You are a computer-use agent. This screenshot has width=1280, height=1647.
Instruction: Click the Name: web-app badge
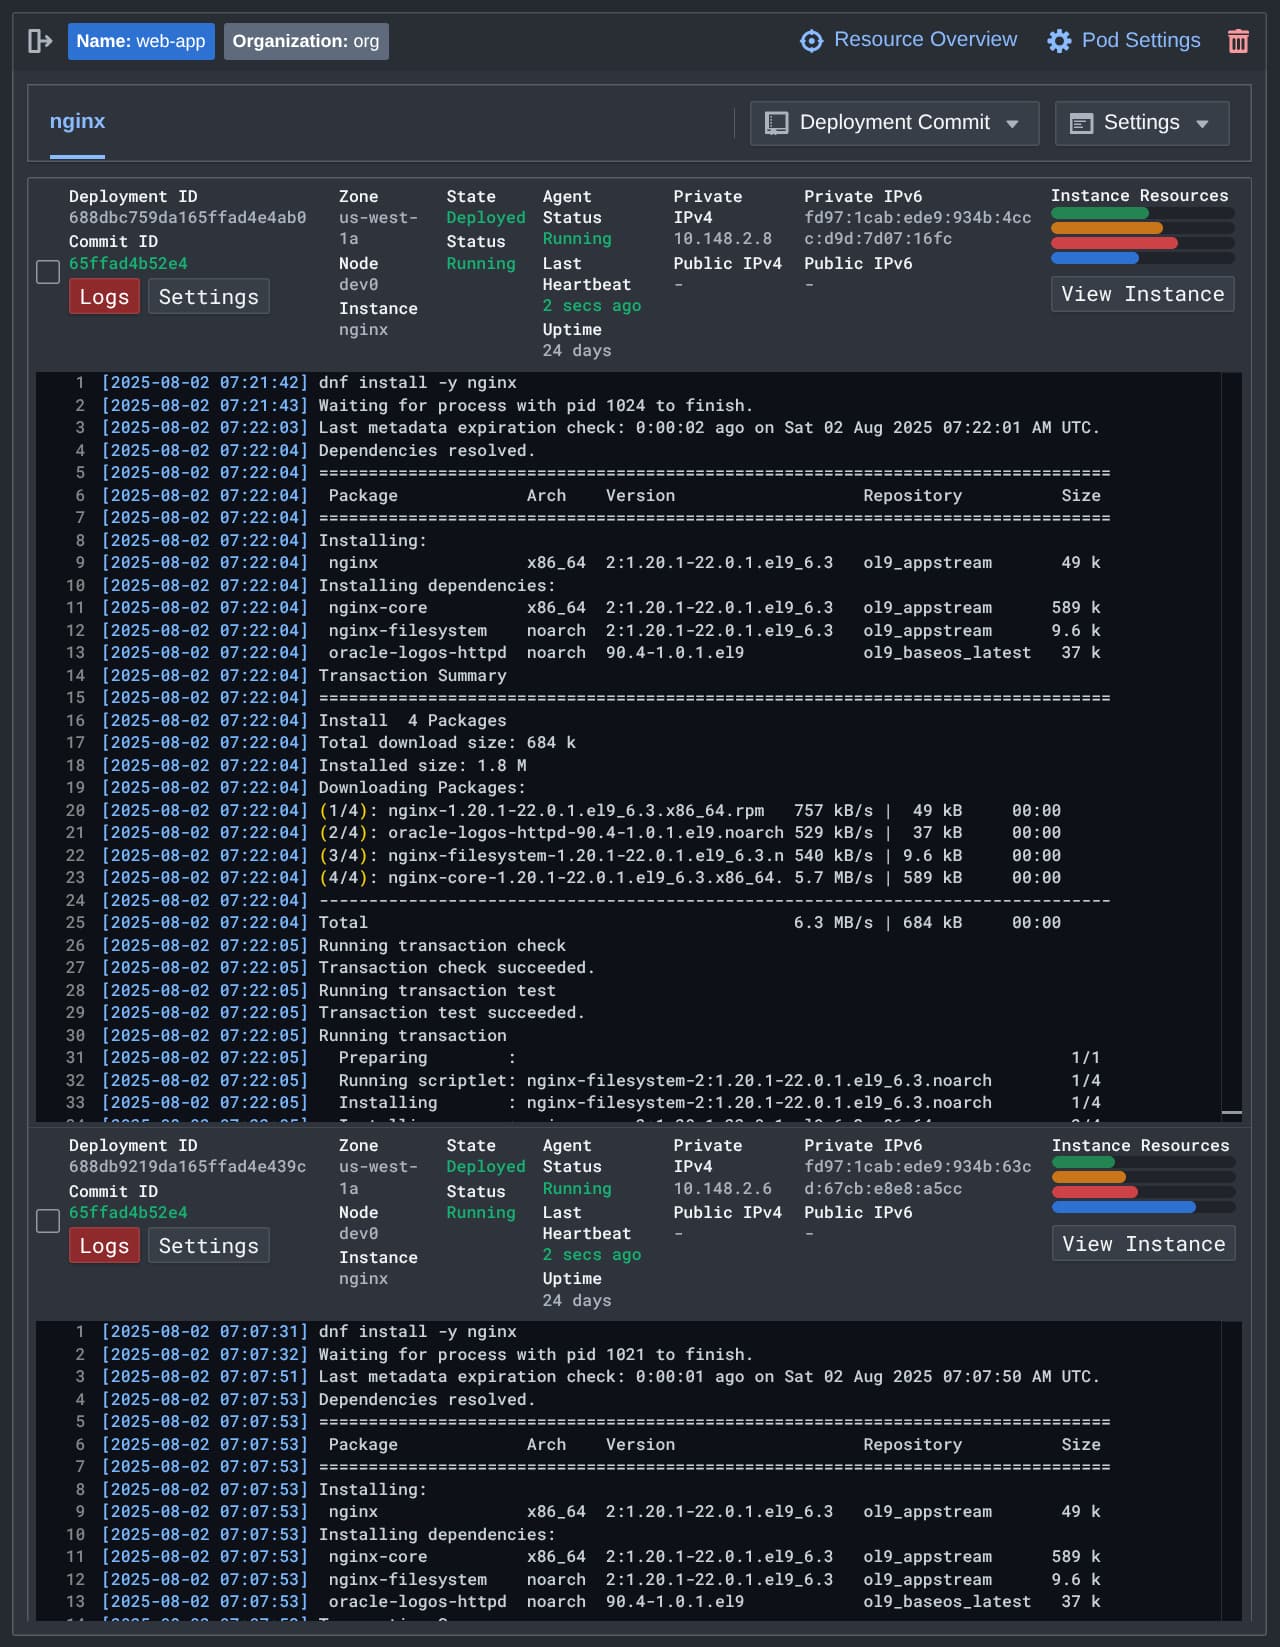point(141,41)
